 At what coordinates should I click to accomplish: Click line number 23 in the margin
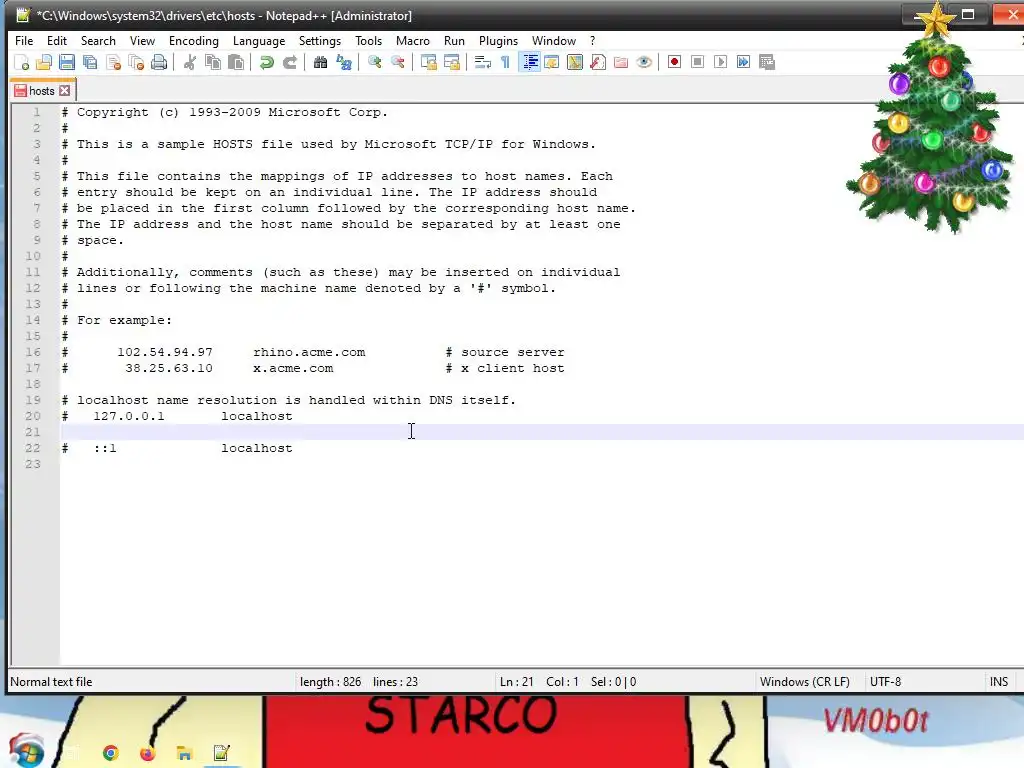(x=33, y=464)
